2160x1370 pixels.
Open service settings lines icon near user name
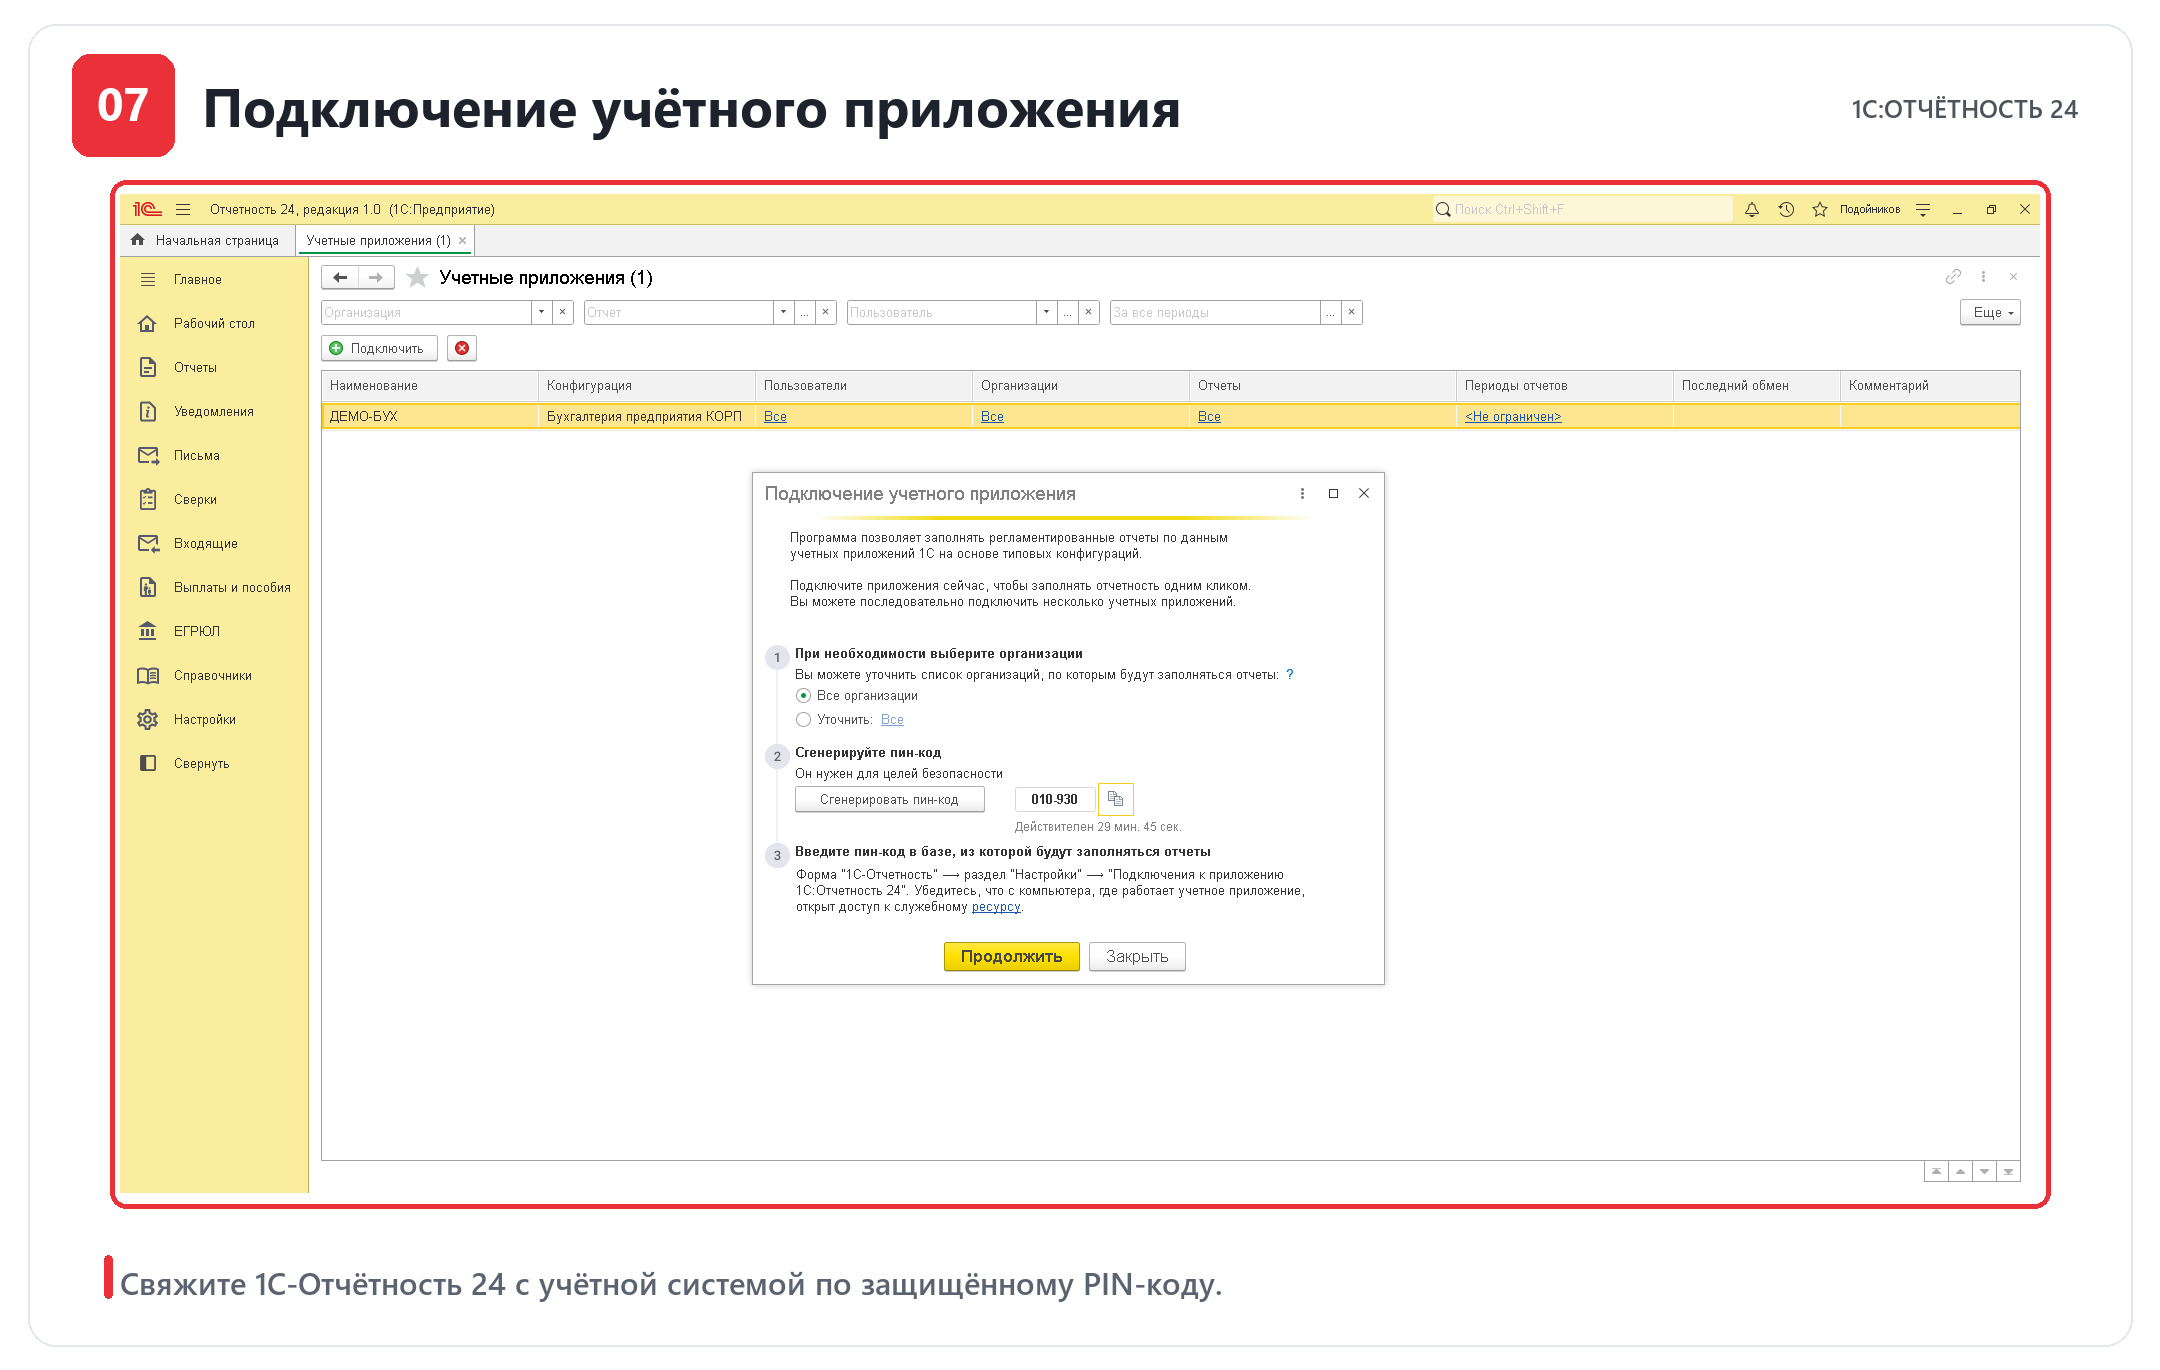point(1923,209)
